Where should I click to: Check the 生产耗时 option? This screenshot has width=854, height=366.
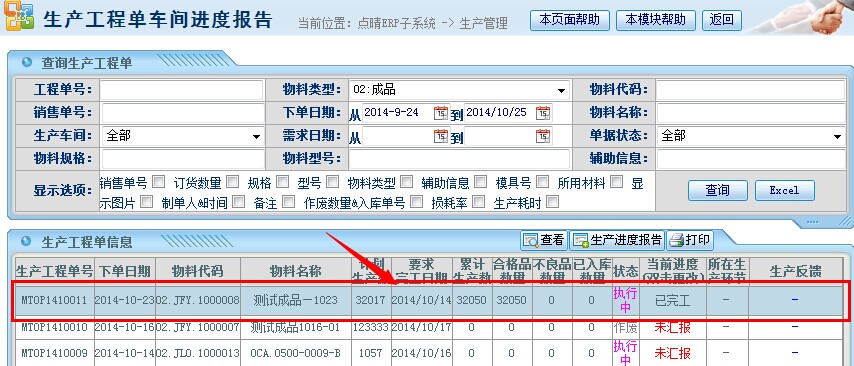[x=552, y=202]
